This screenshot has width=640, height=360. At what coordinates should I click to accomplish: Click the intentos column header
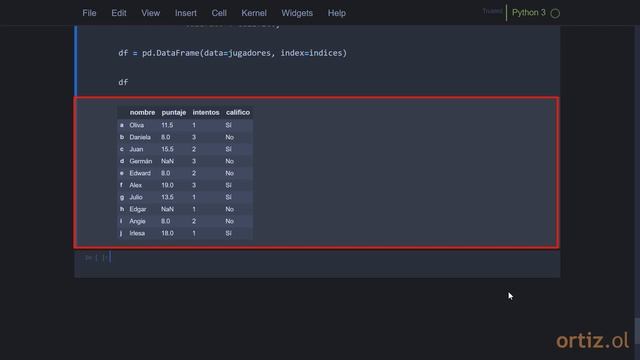pyautogui.click(x=206, y=112)
